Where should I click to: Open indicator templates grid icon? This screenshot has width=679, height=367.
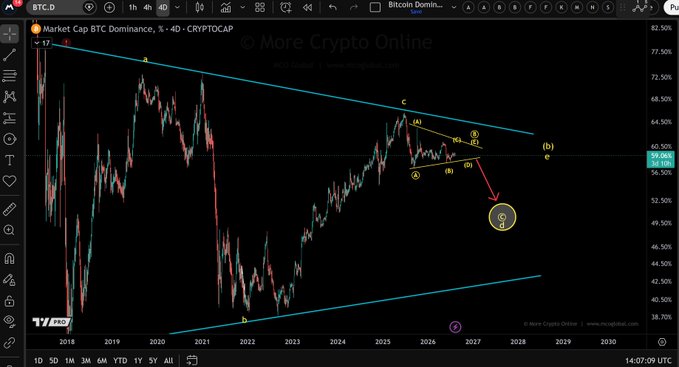pyautogui.click(x=260, y=7)
